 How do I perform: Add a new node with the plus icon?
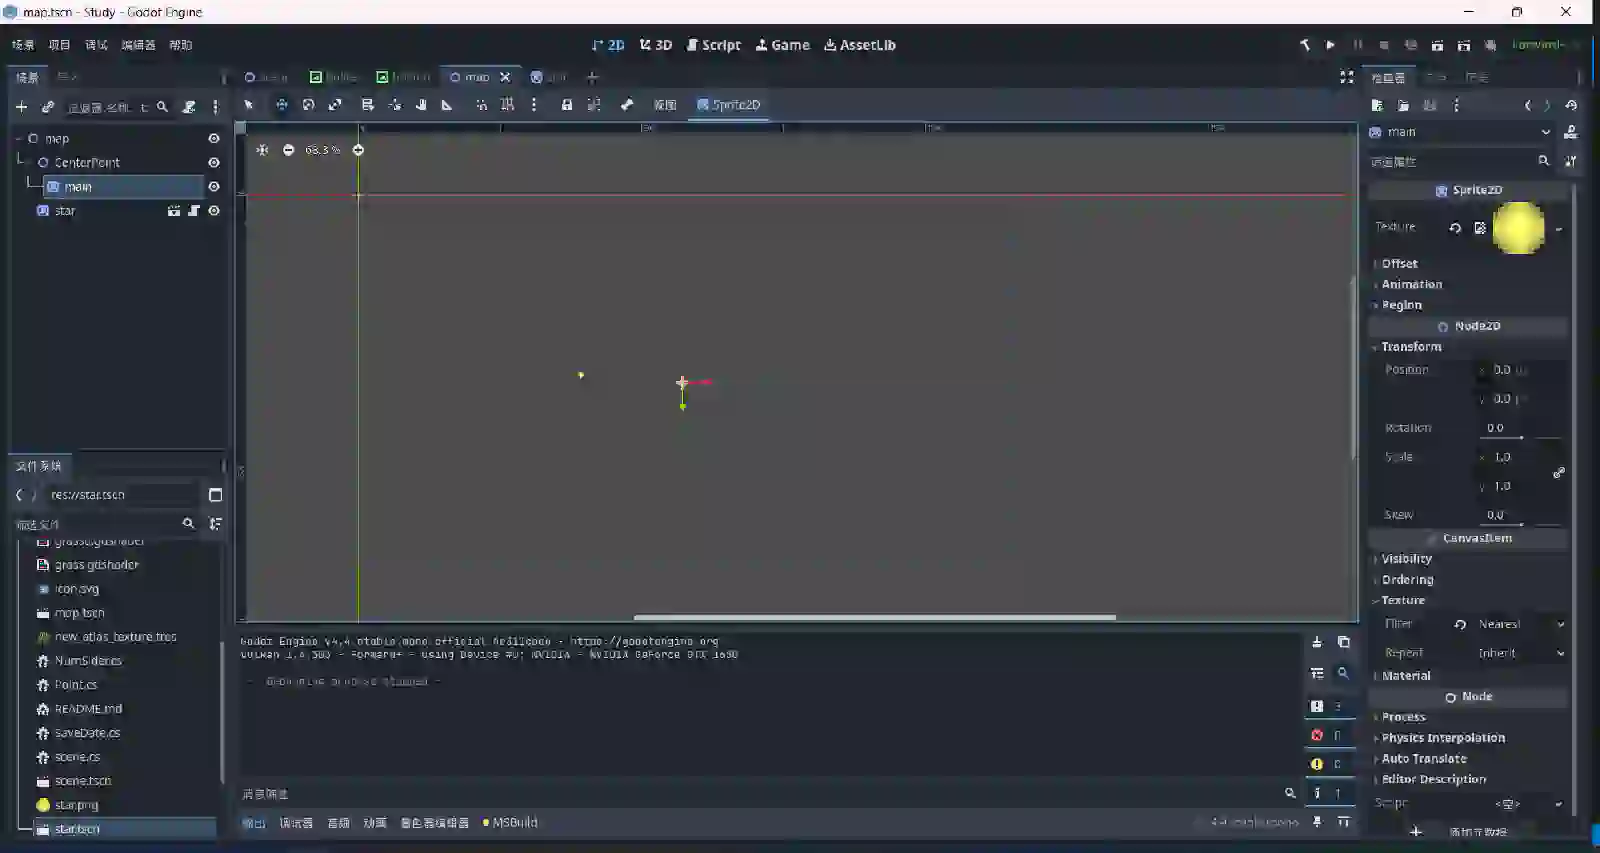[21, 107]
